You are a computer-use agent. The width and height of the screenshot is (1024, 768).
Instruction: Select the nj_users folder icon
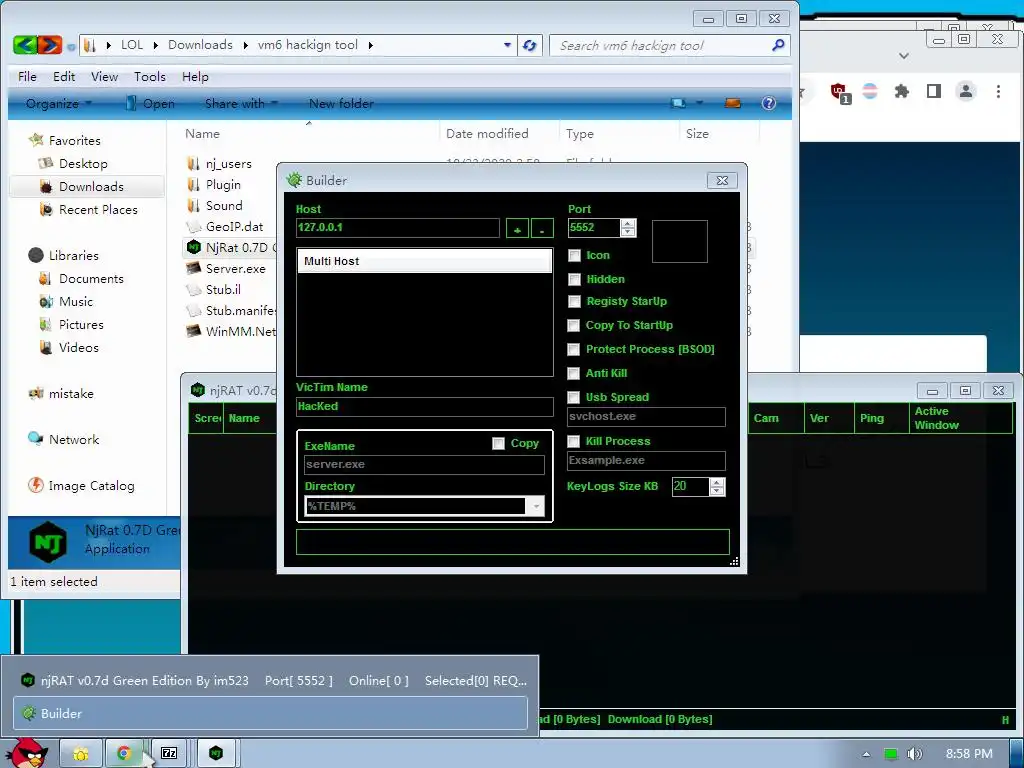pos(193,163)
